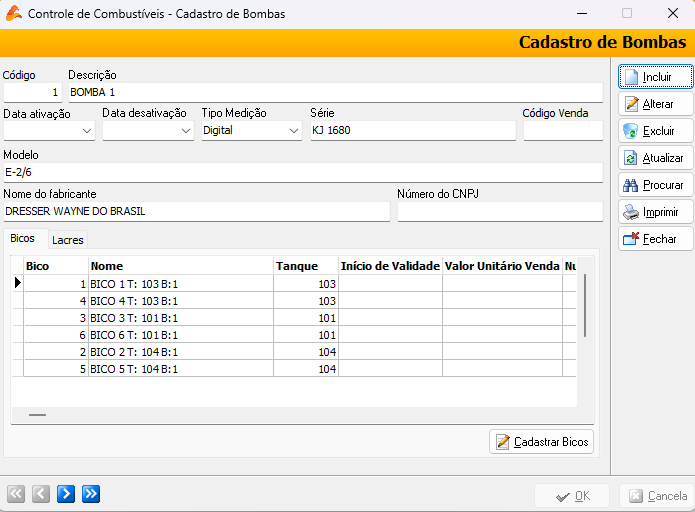Go to the first record arrow
The image size is (695, 512).
15,493
